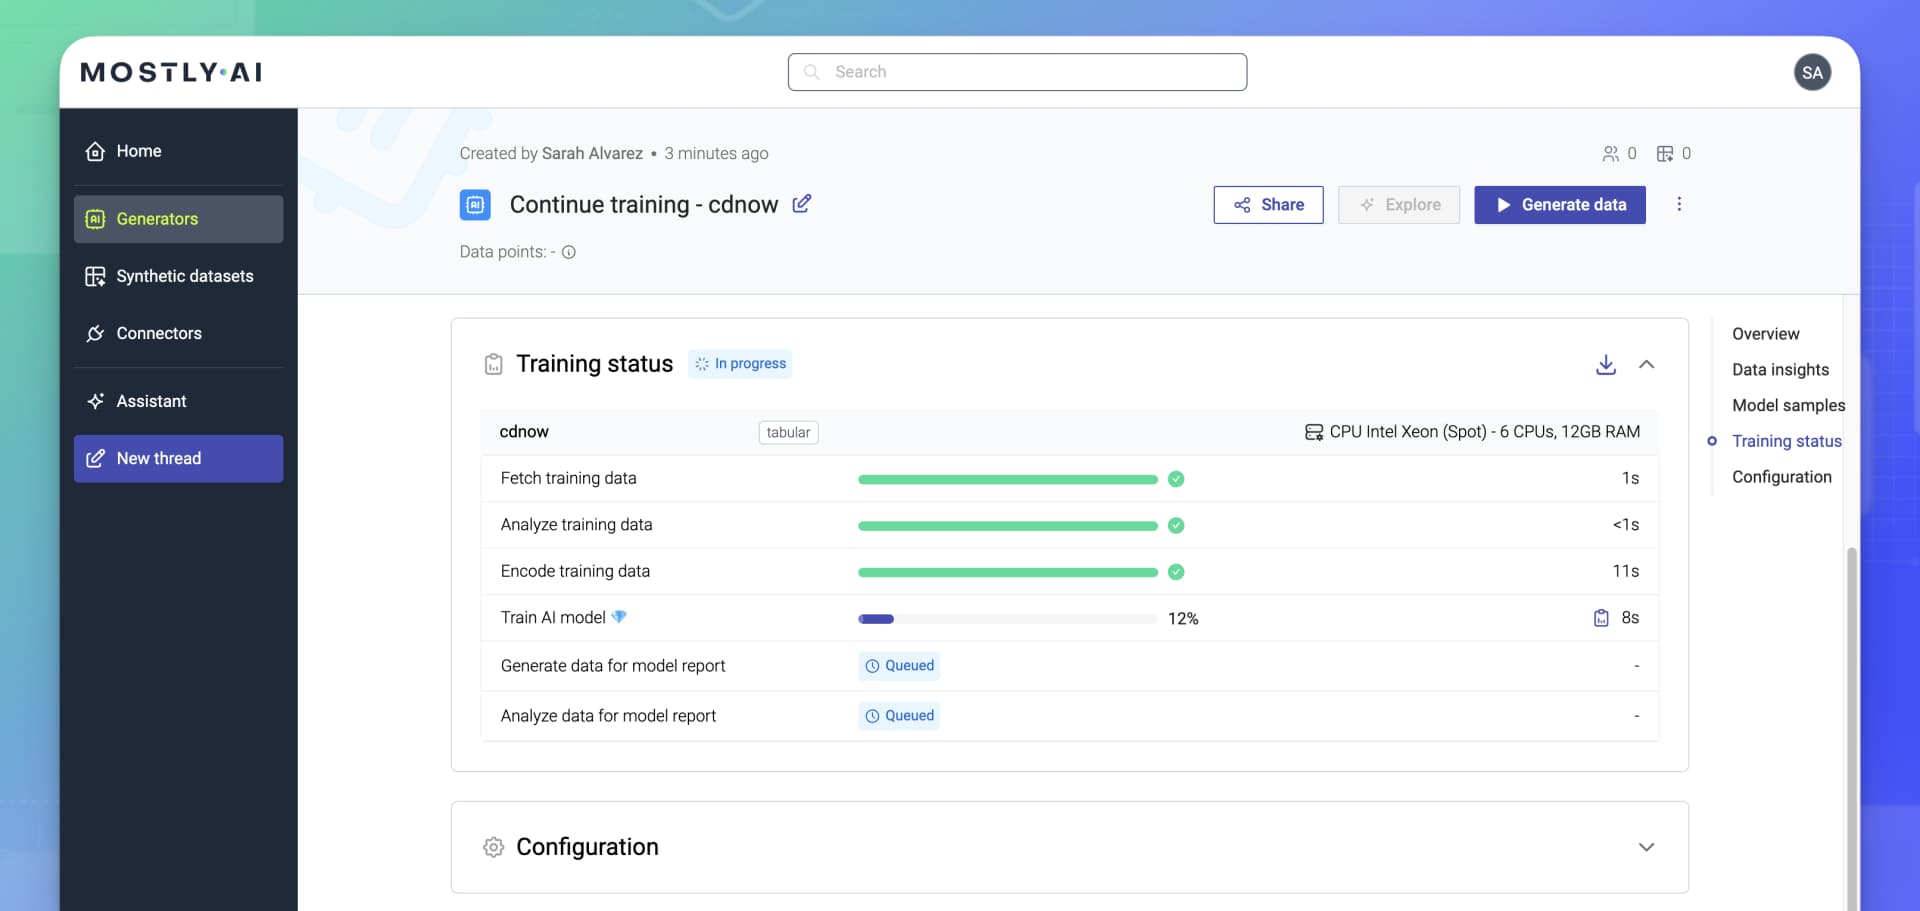Click the search magnifier icon
The image size is (1920, 911).
pyautogui.click(x=812, y=72)
